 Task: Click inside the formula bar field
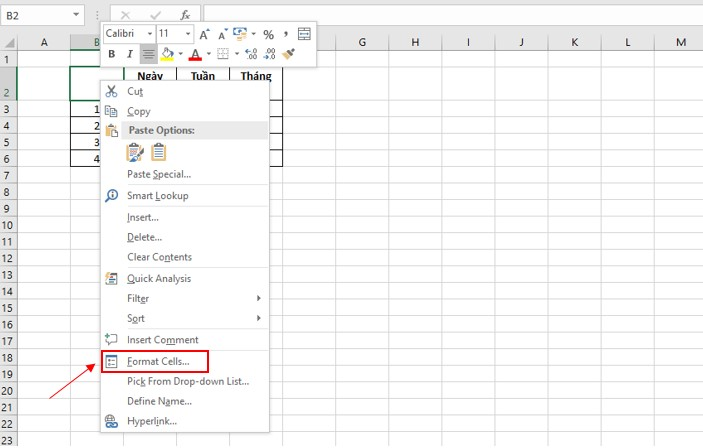pyautogui.click(x=453, y=16)
